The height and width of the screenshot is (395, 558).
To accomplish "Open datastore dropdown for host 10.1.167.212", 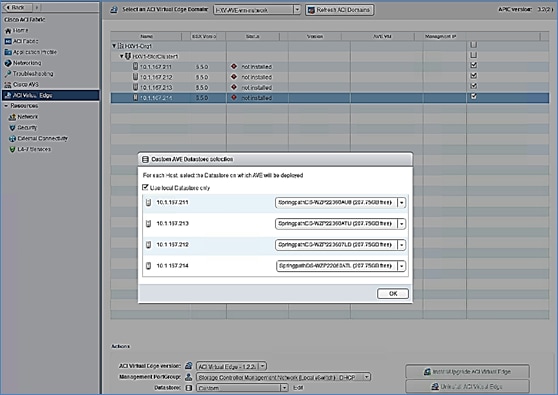I will click(x=341, y=245).
